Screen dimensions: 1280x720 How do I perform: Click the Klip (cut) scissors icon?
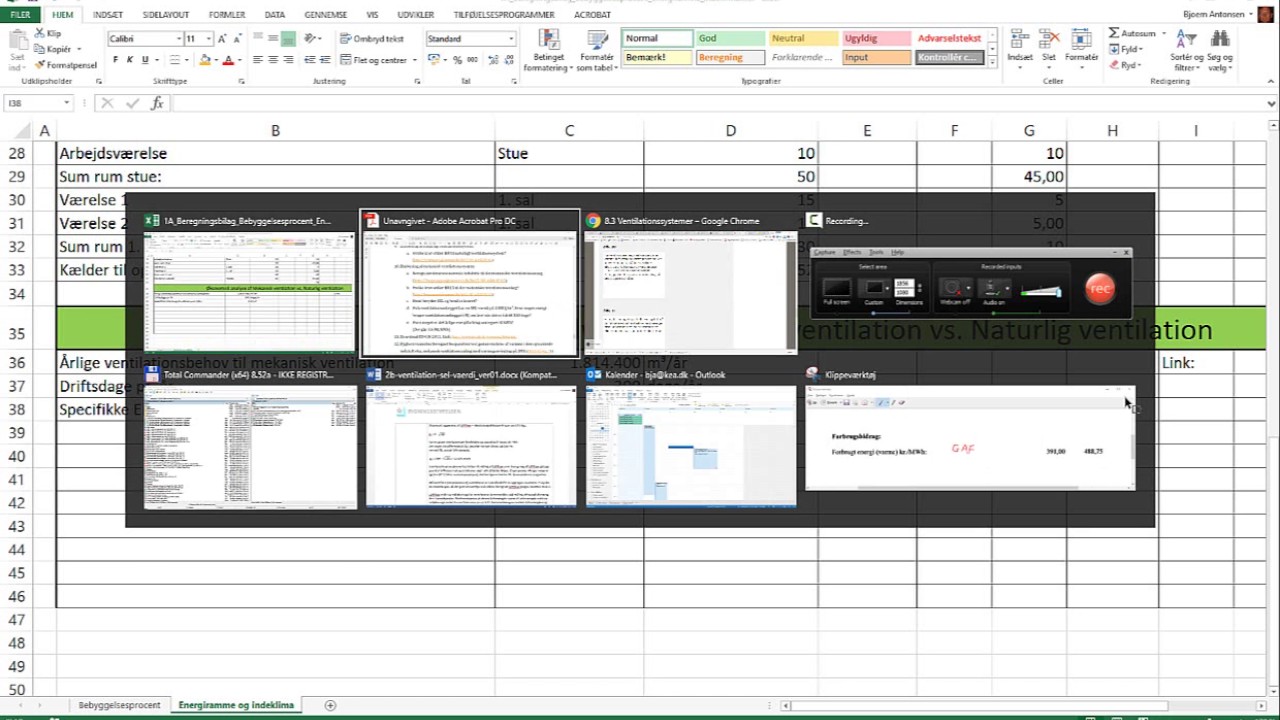[x=39, y=33]
